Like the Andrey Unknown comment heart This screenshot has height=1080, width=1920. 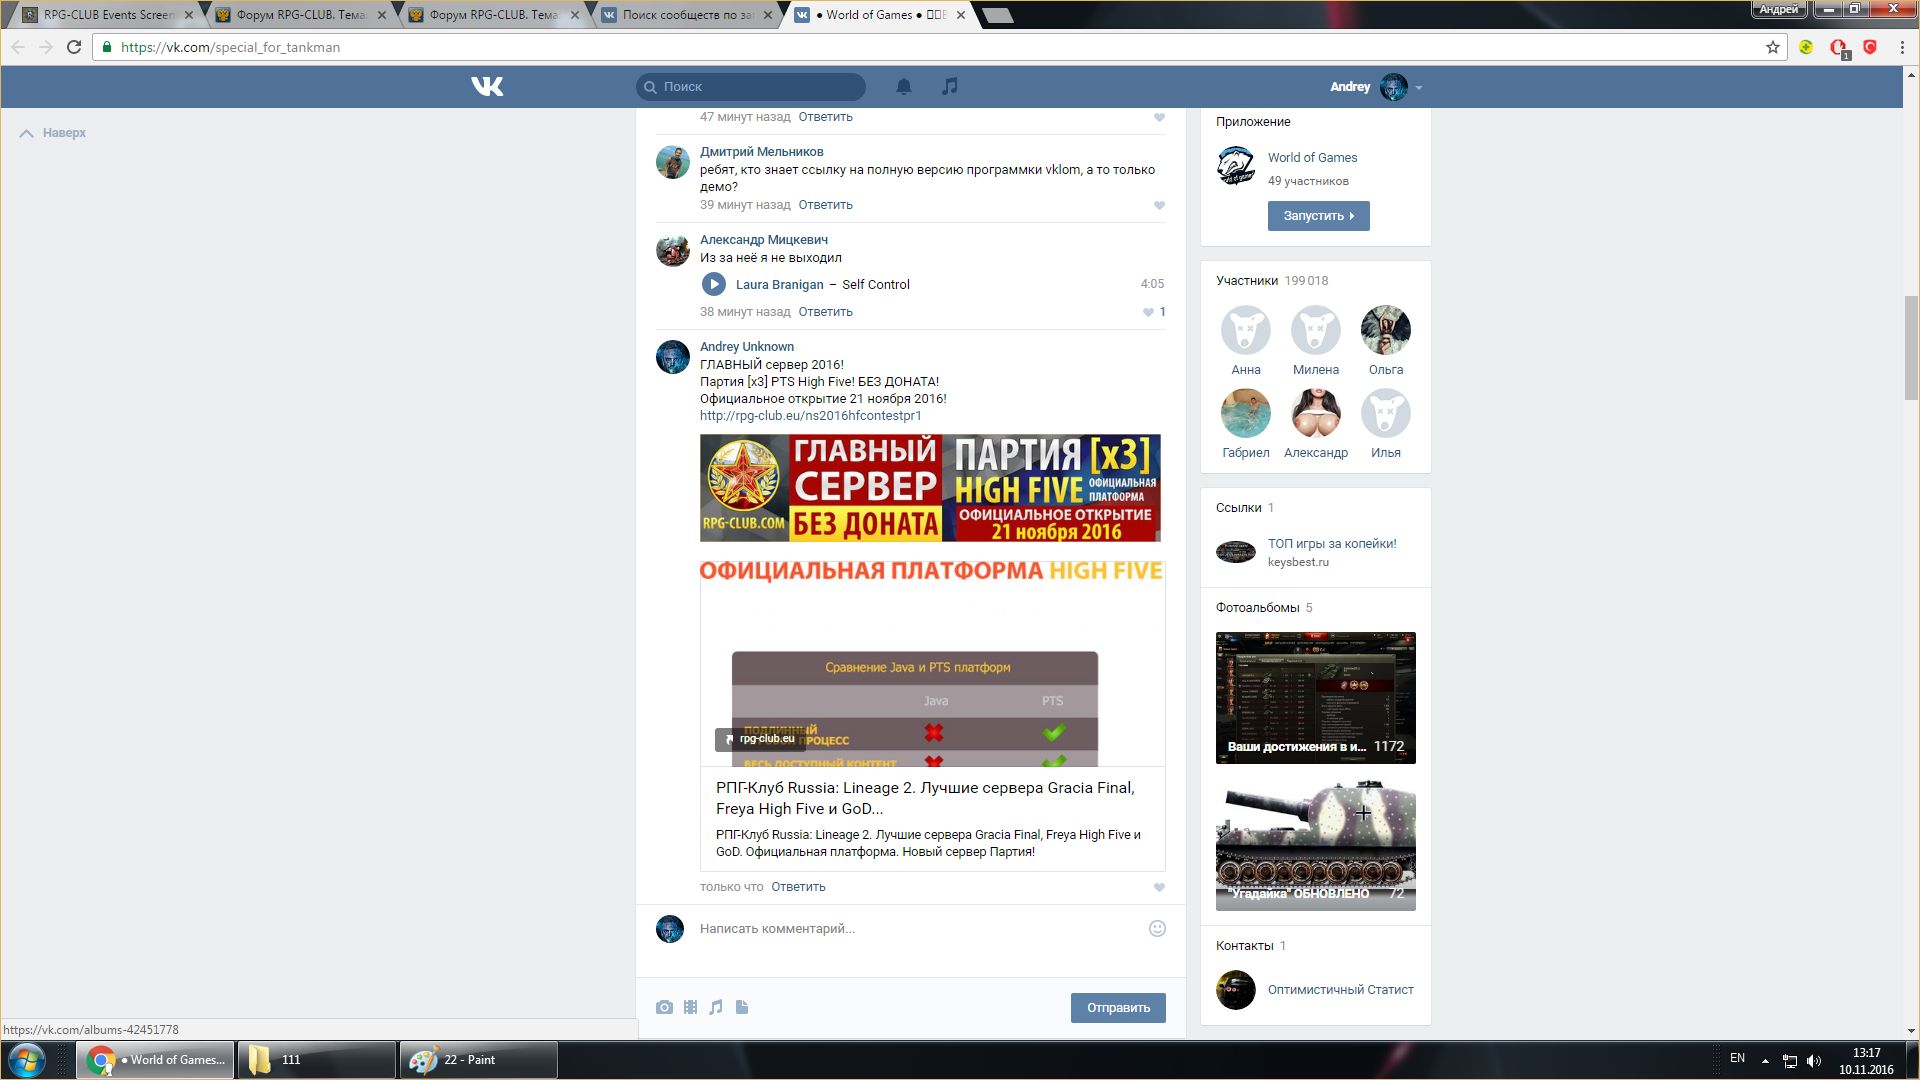coord(1159,887)
